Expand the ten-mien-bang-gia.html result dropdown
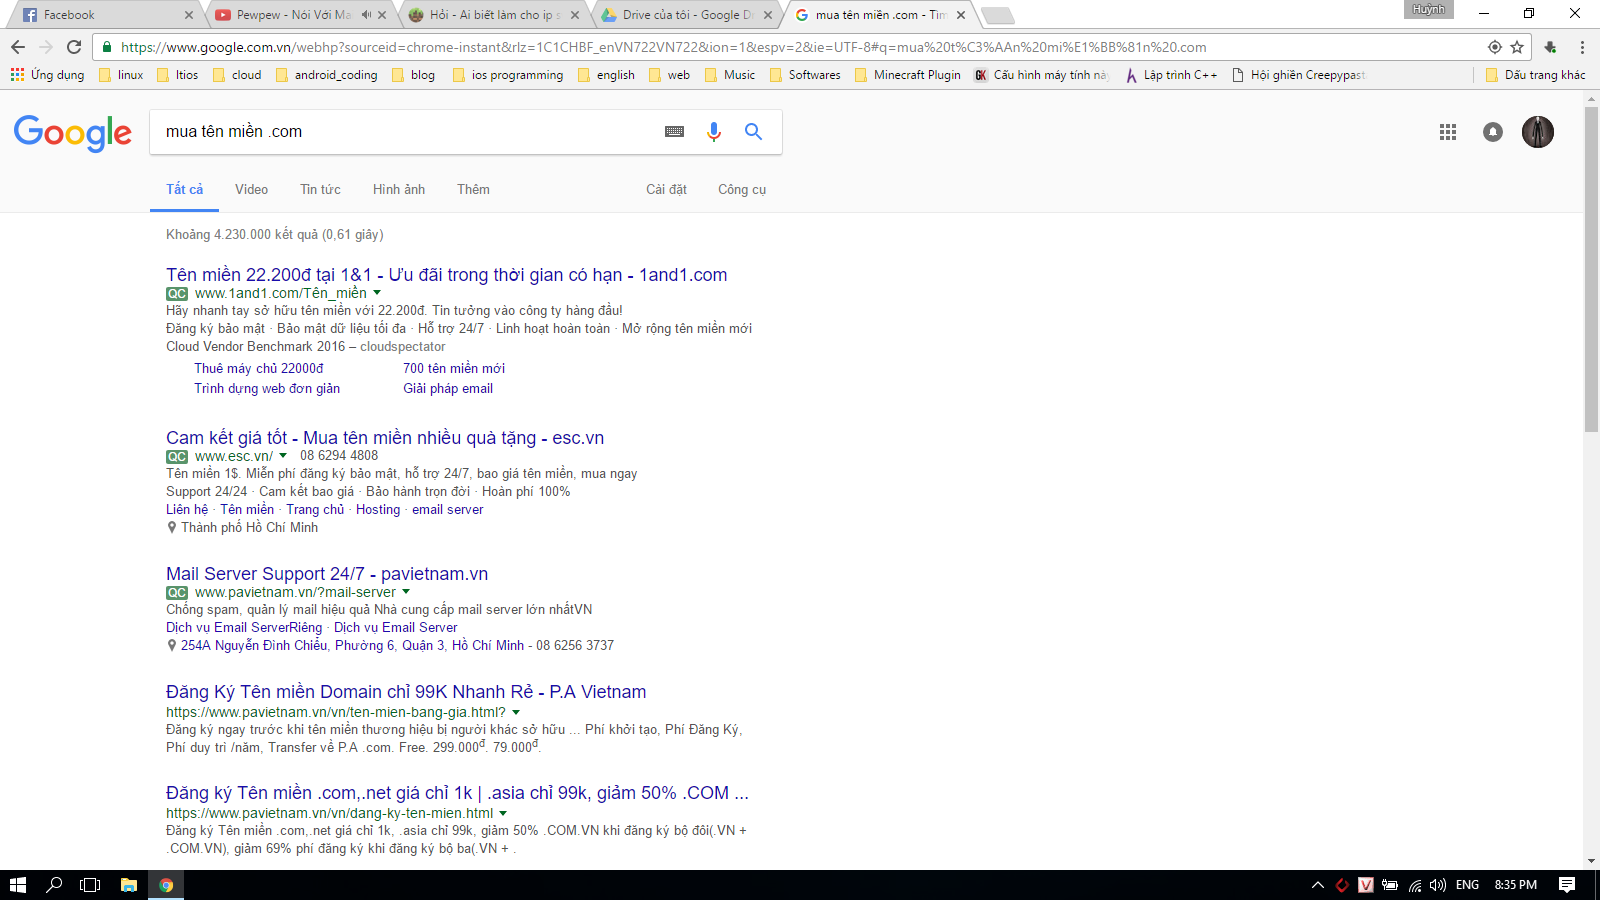 (x=516, y=712)
